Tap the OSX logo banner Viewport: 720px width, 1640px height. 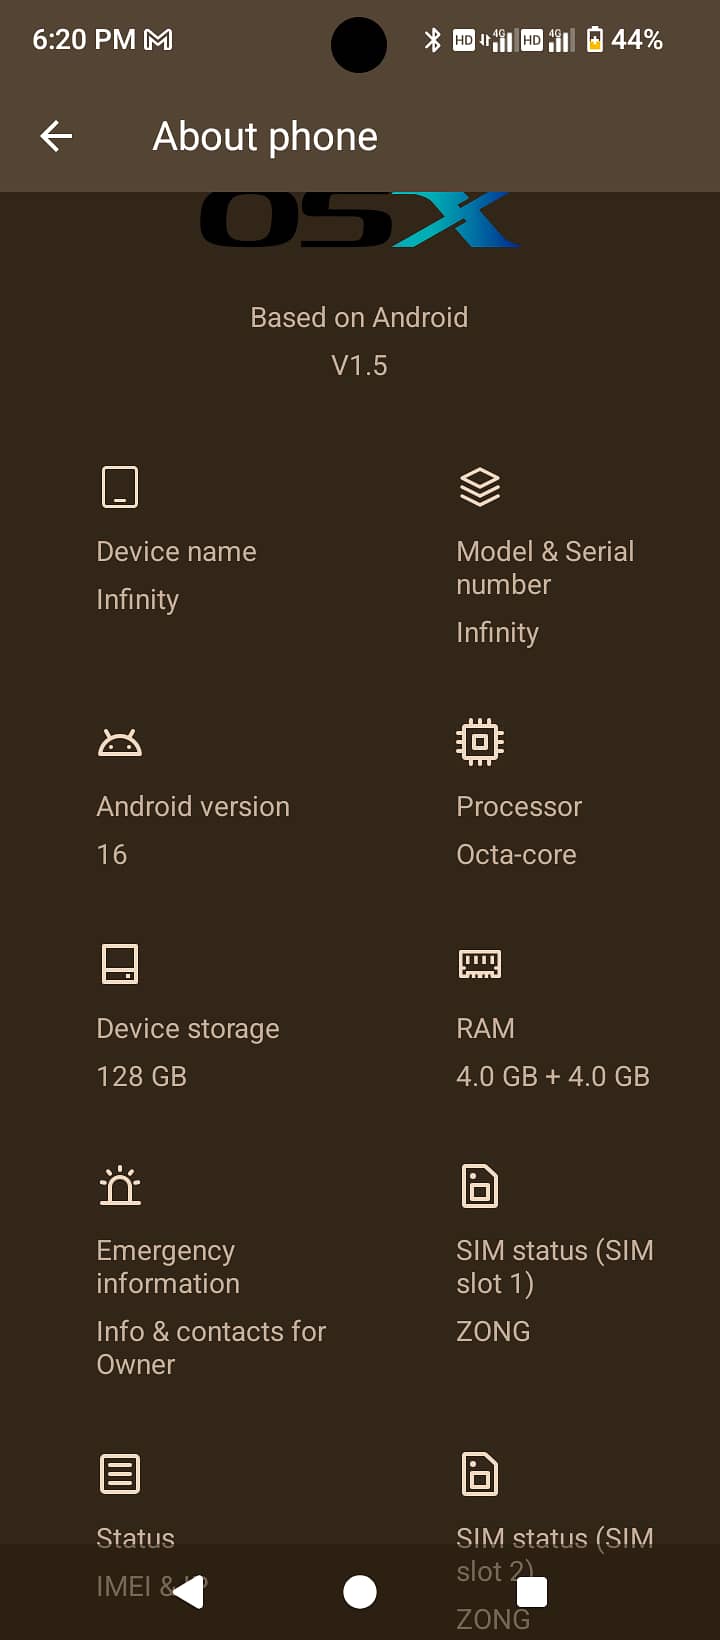(359, 219)
